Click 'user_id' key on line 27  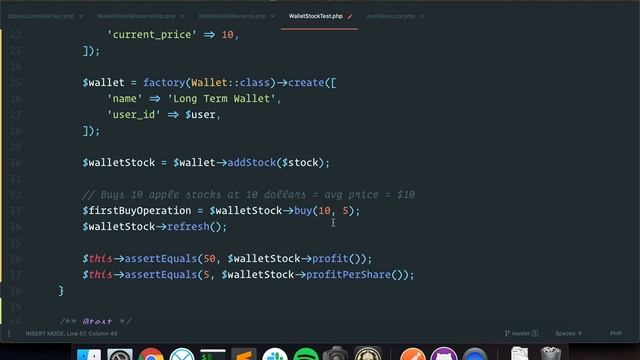134,115
